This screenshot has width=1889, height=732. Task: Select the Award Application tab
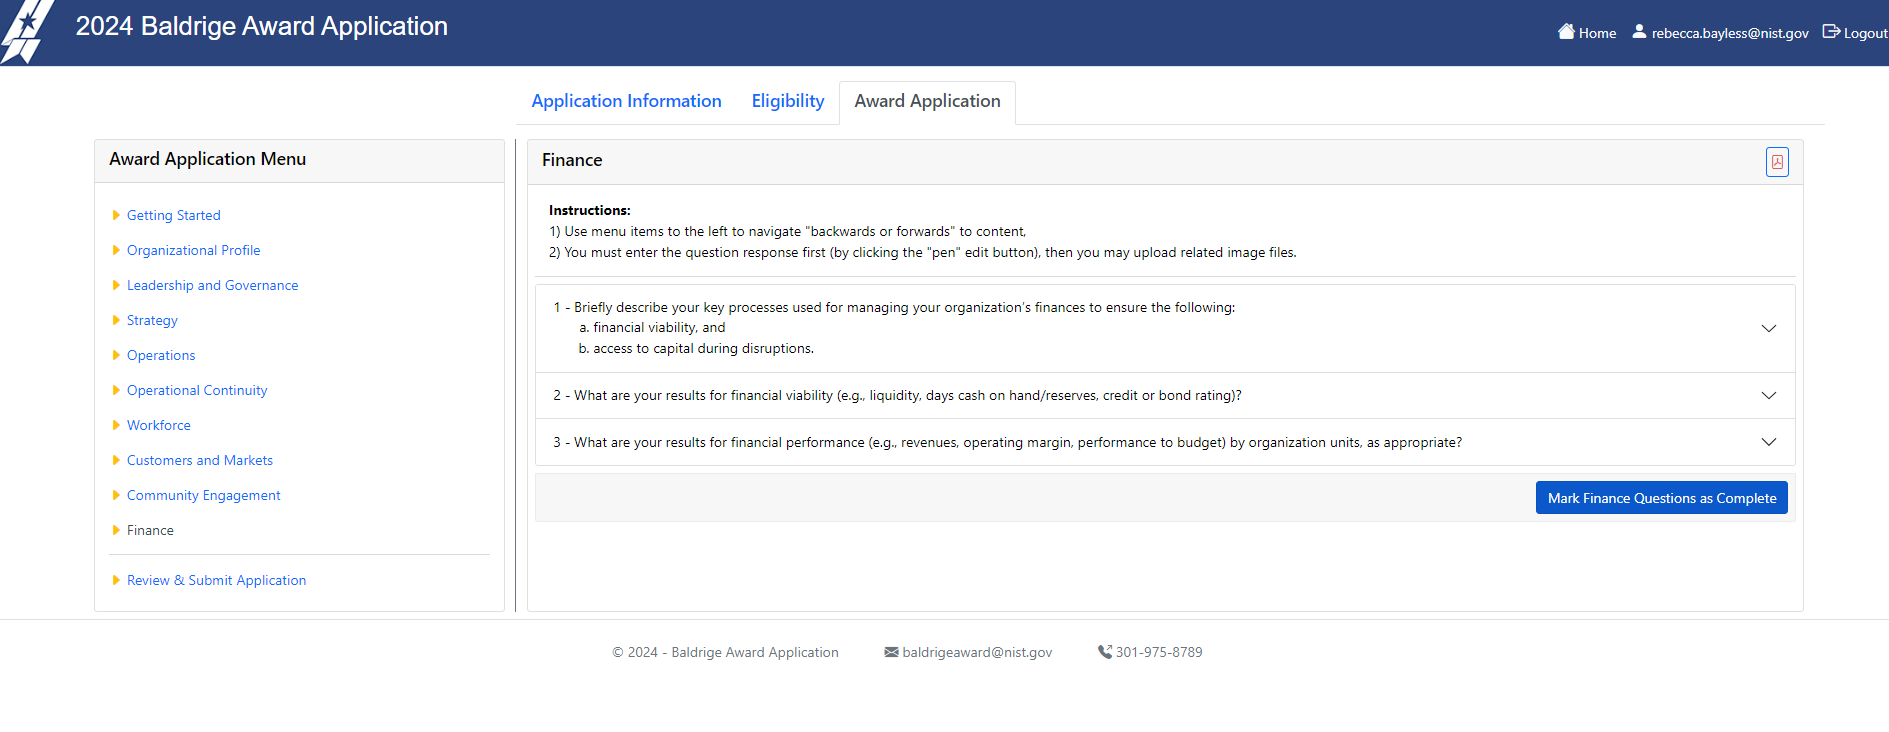(927, 101)
